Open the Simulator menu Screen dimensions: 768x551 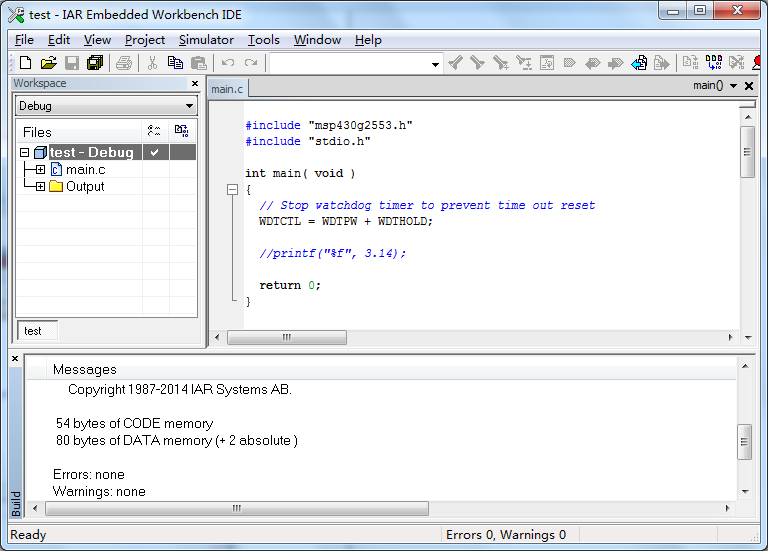click(206, 40)
